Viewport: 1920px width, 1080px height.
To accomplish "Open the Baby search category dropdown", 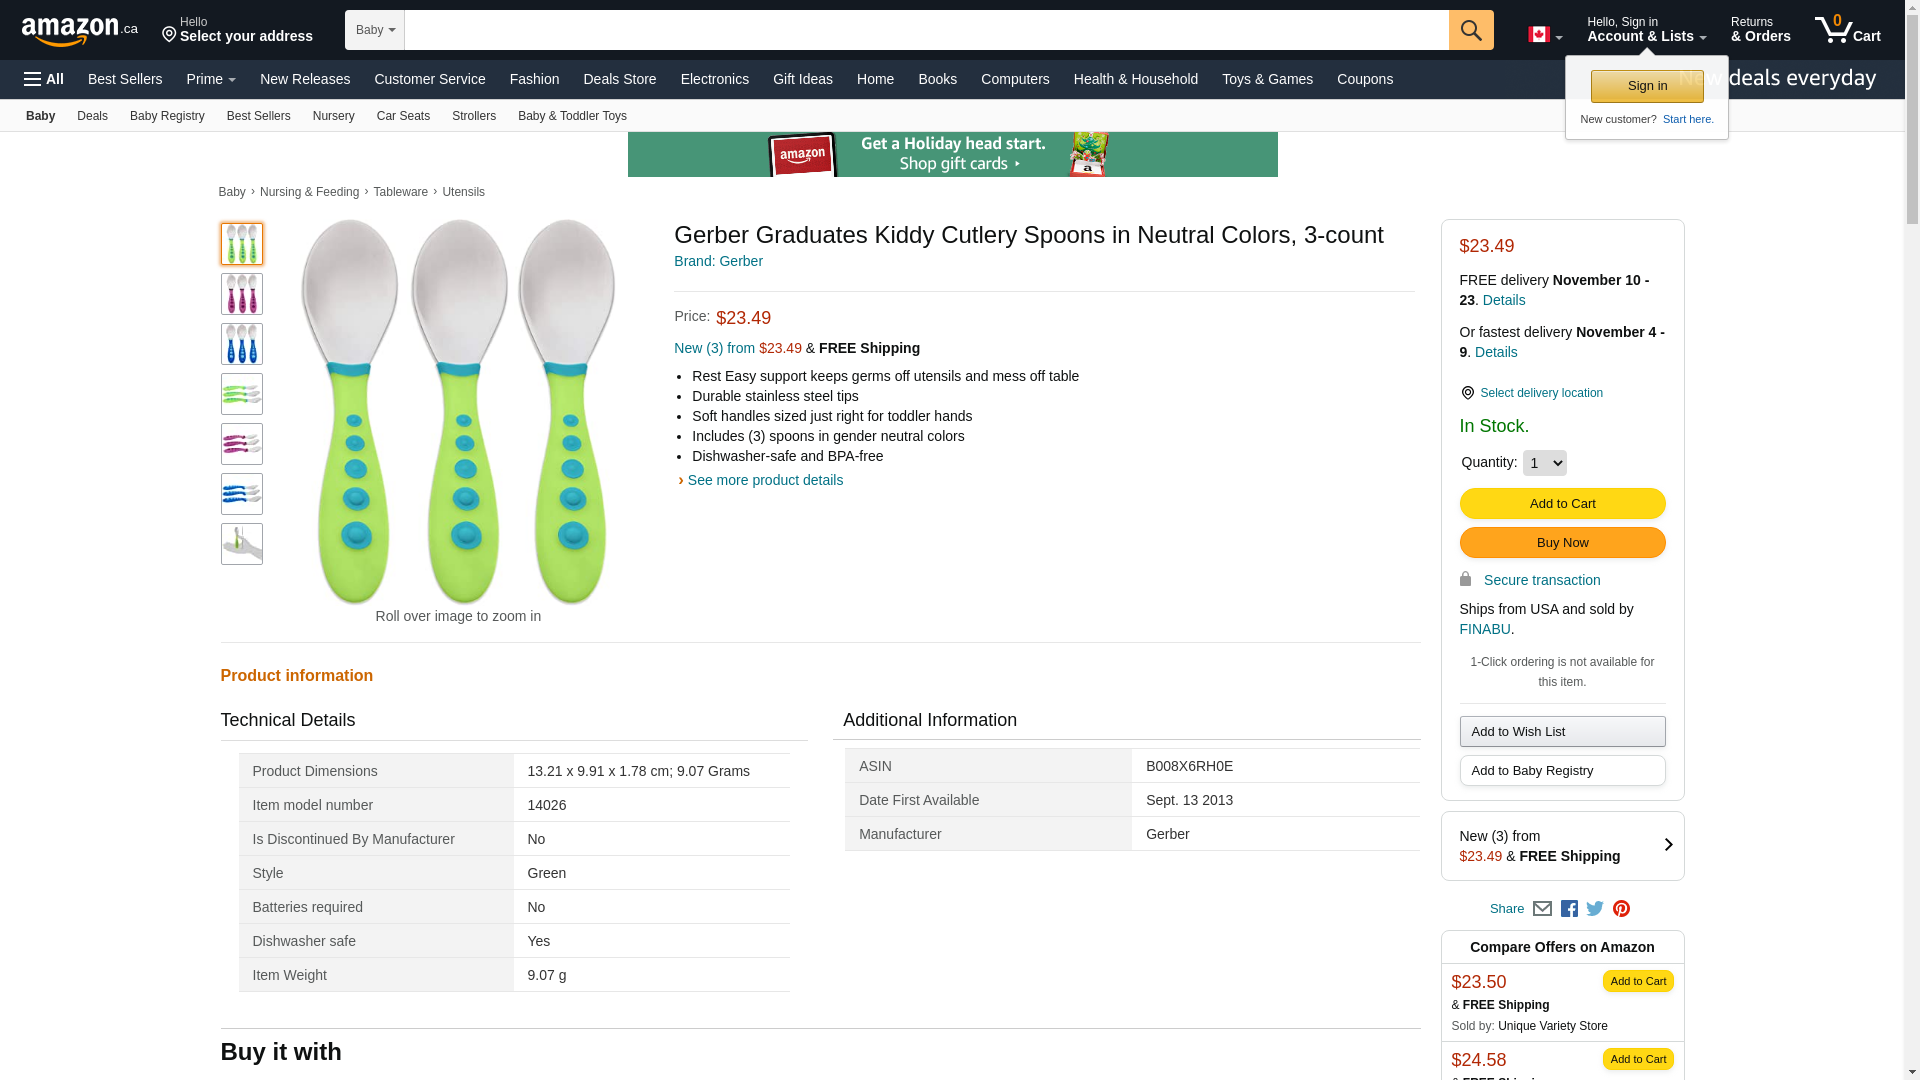I will tap(375, 30).
